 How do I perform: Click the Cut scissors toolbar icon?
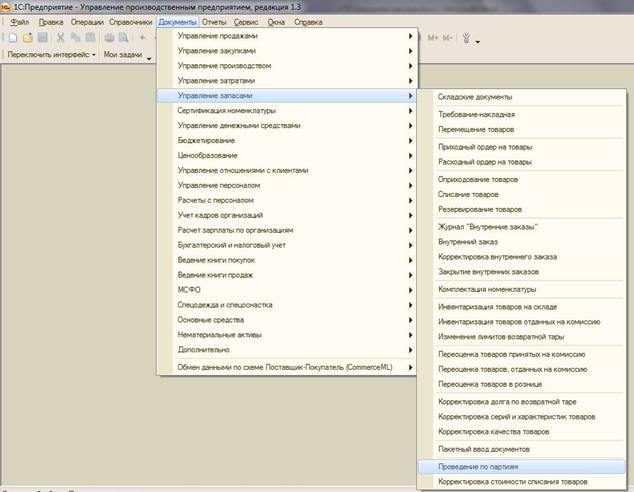click(61, 38)
